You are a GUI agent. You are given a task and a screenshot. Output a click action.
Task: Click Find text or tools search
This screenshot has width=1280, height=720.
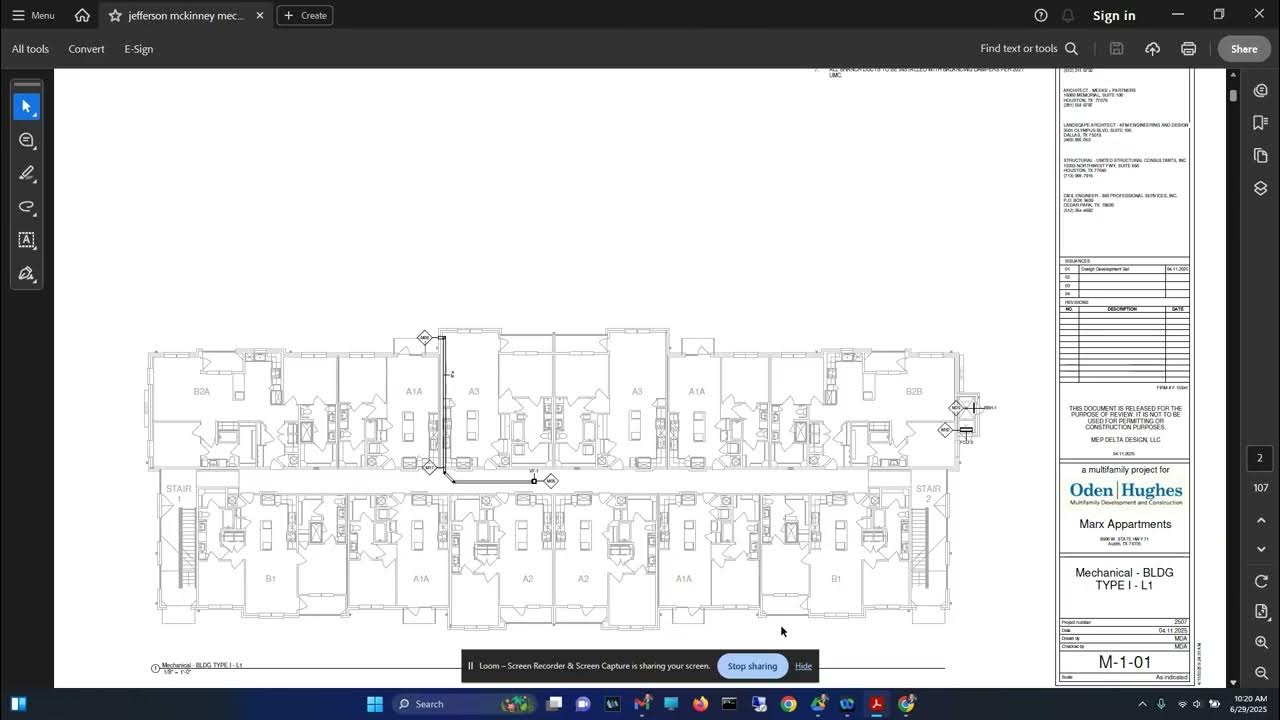[1029, 48]
